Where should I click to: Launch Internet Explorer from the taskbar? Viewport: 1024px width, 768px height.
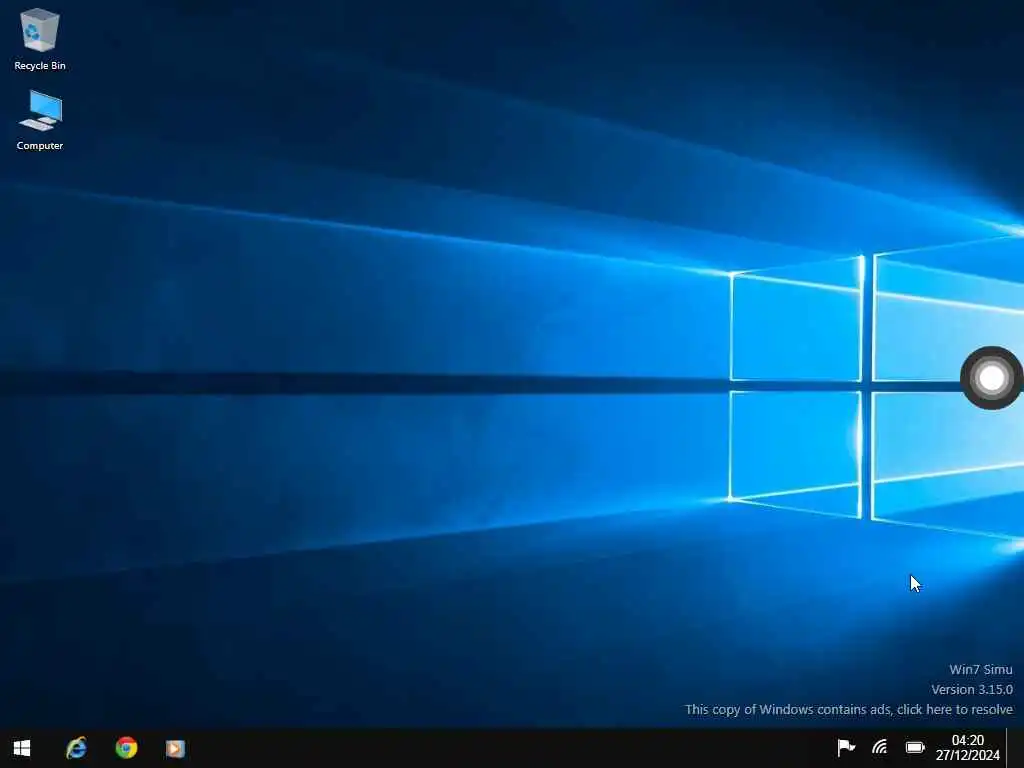coord(76,748)
